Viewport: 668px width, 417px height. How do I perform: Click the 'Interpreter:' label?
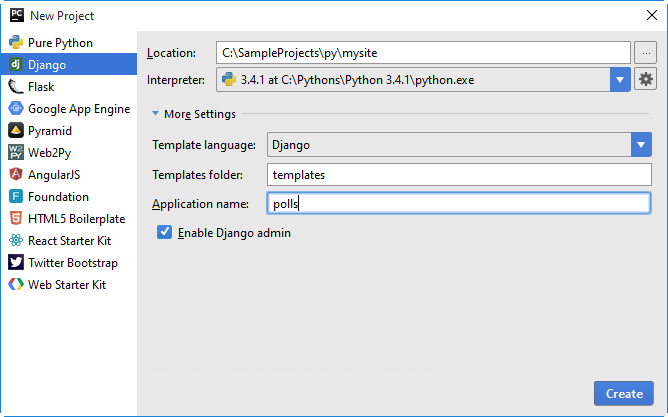pyautogui.click(x=176, y=80)
